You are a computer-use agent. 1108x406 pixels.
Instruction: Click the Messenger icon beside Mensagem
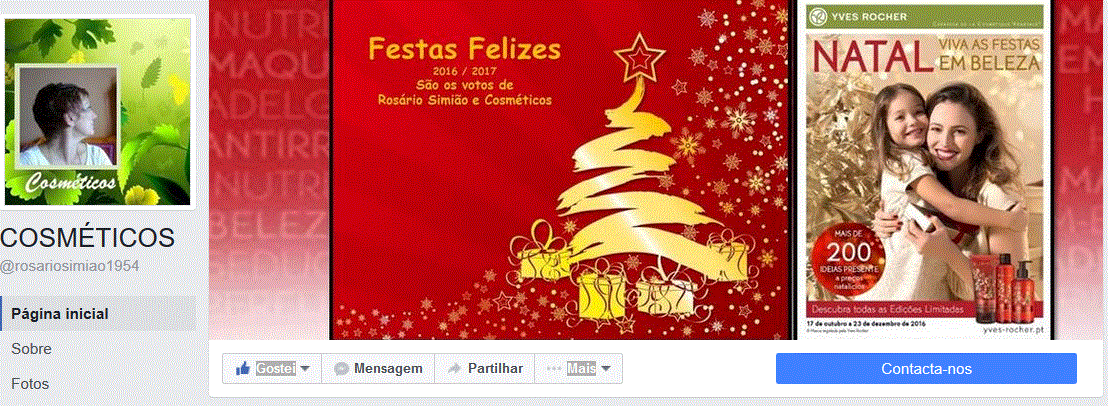[341, 369]
